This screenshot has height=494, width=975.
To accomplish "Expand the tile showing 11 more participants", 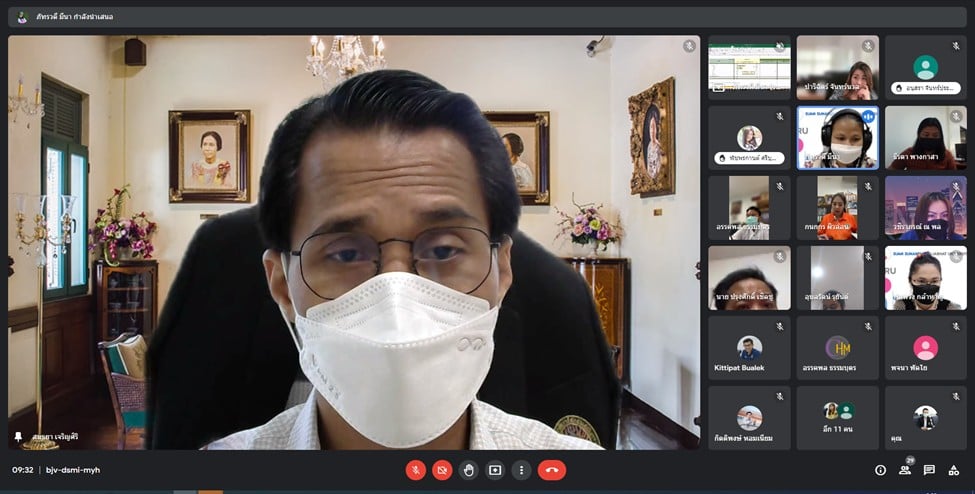I will (x=837, y=418).
